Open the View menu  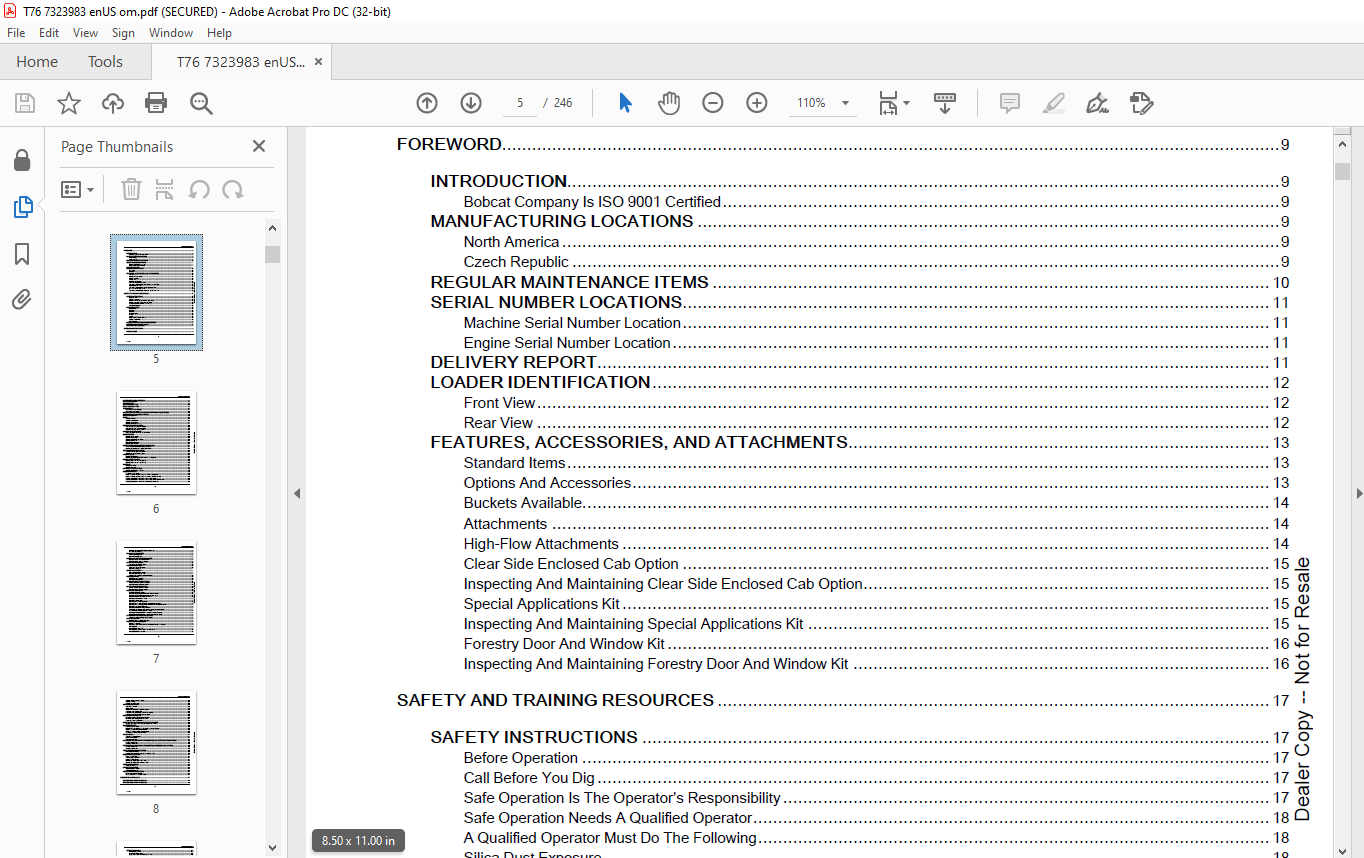85,33
